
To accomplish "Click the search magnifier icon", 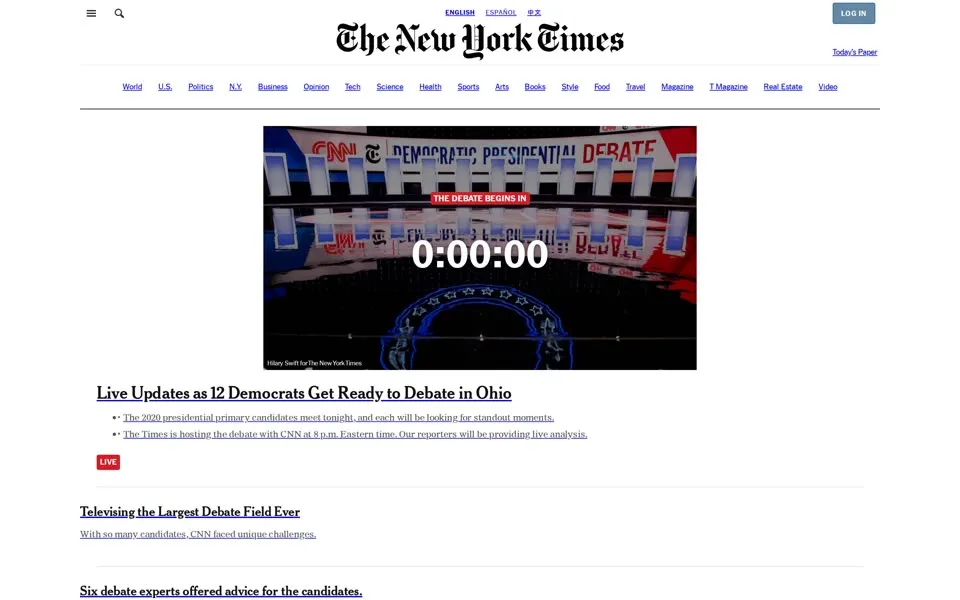I will point(119,13).
